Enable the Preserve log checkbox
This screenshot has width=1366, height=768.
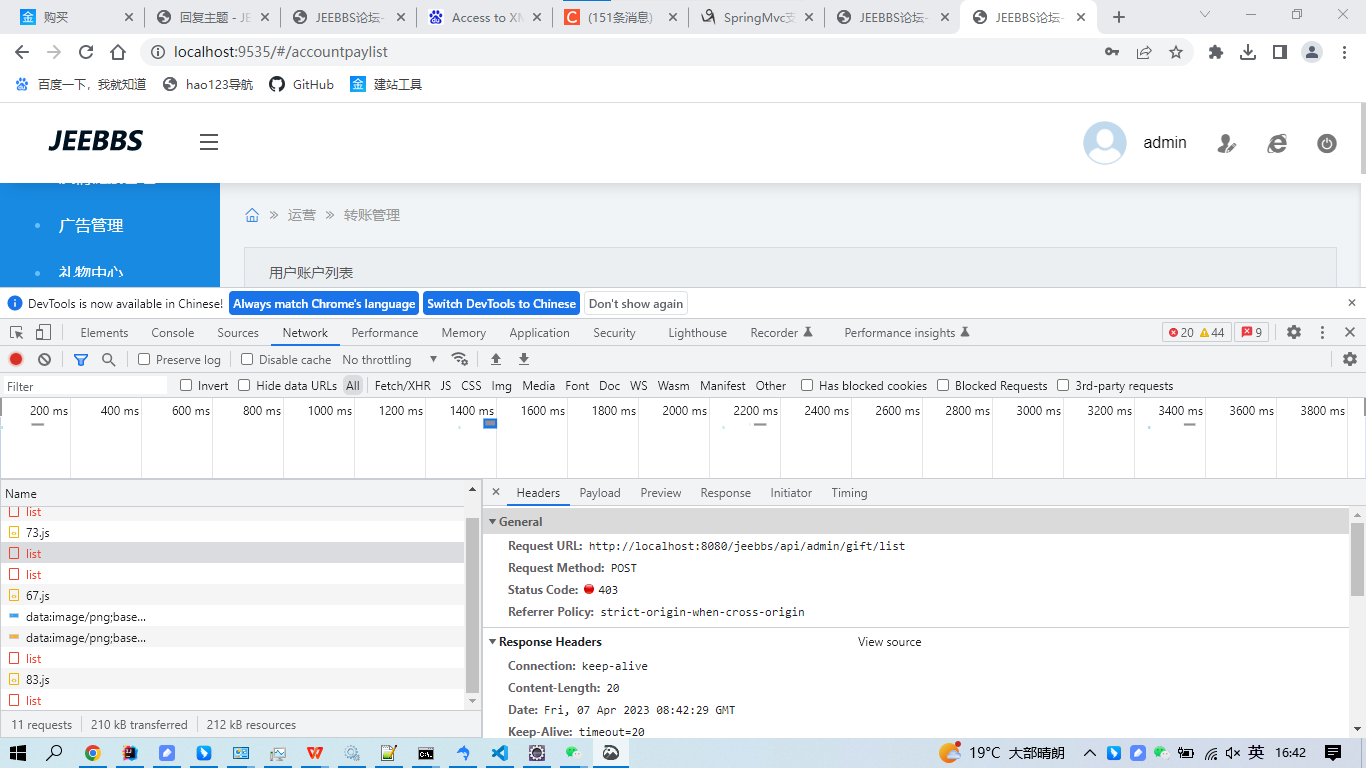pos(144,359)
